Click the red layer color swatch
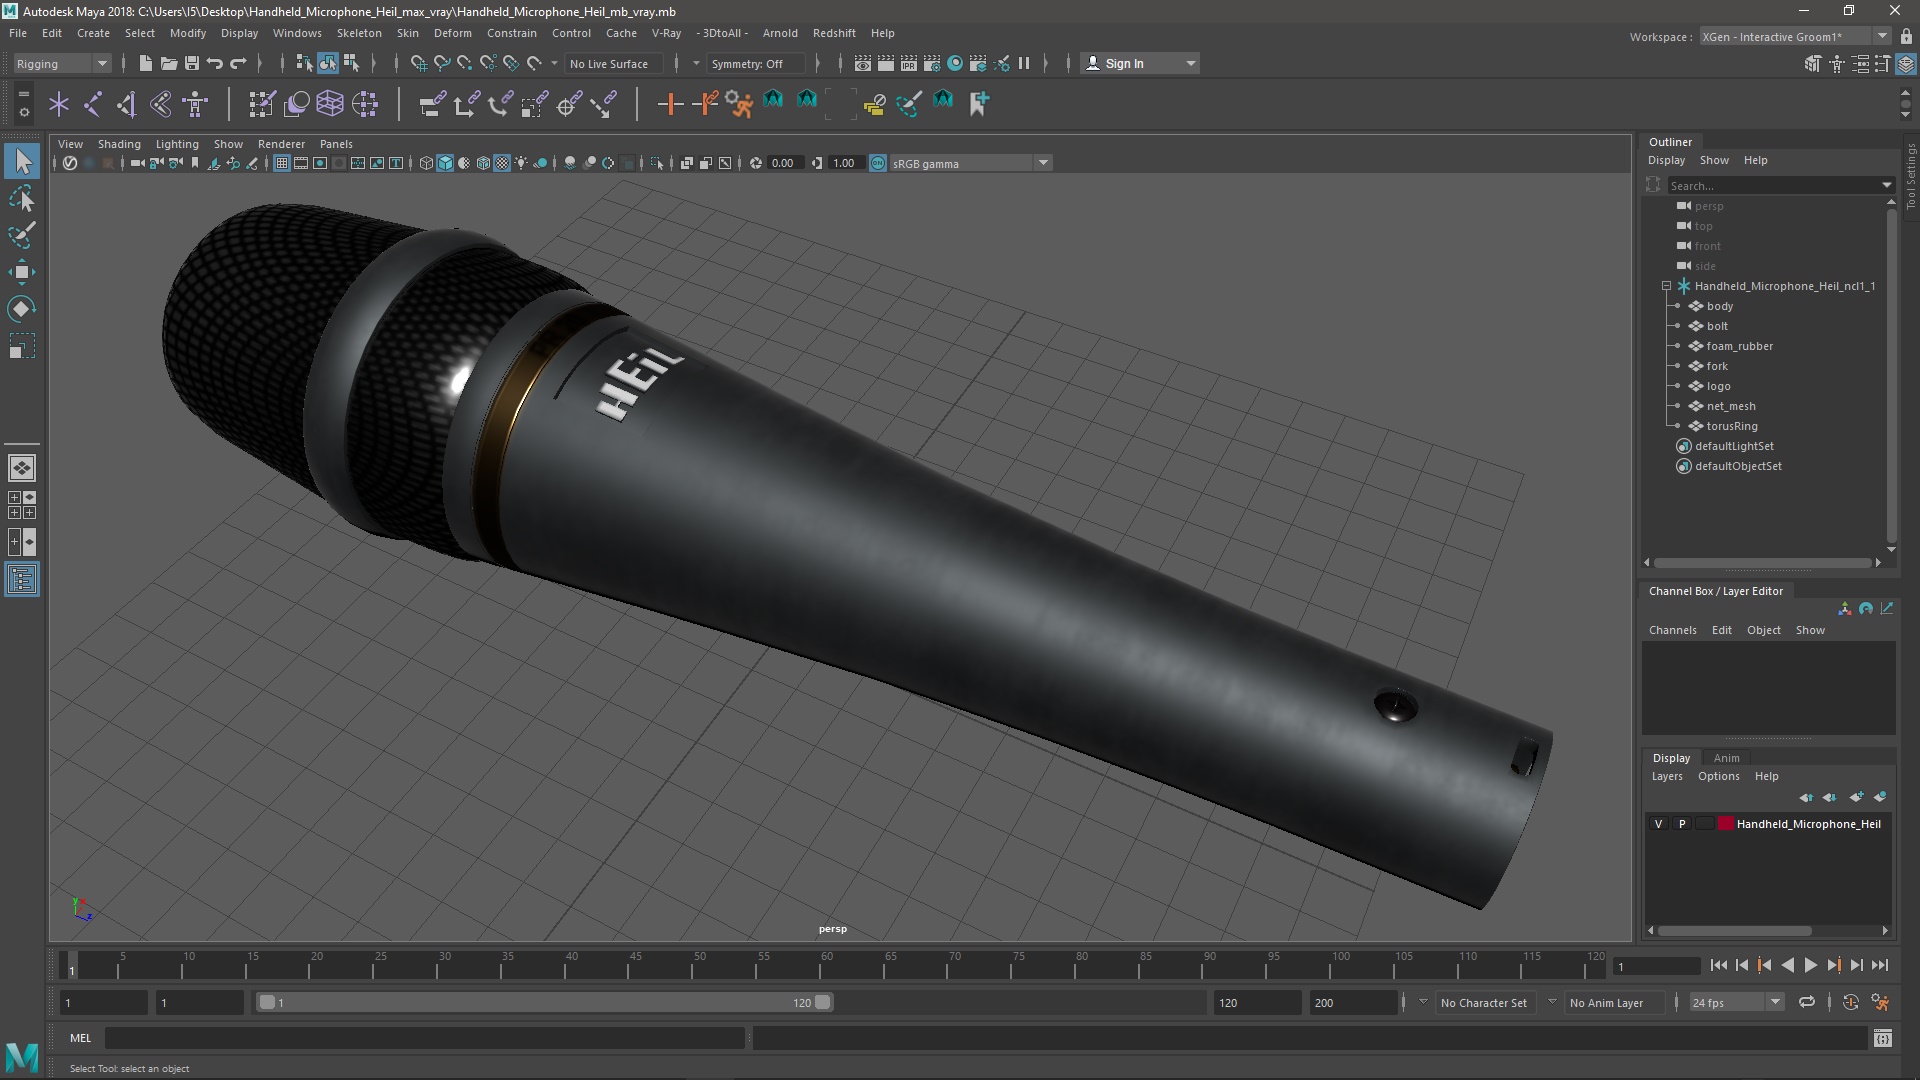 coord(1726,824)
